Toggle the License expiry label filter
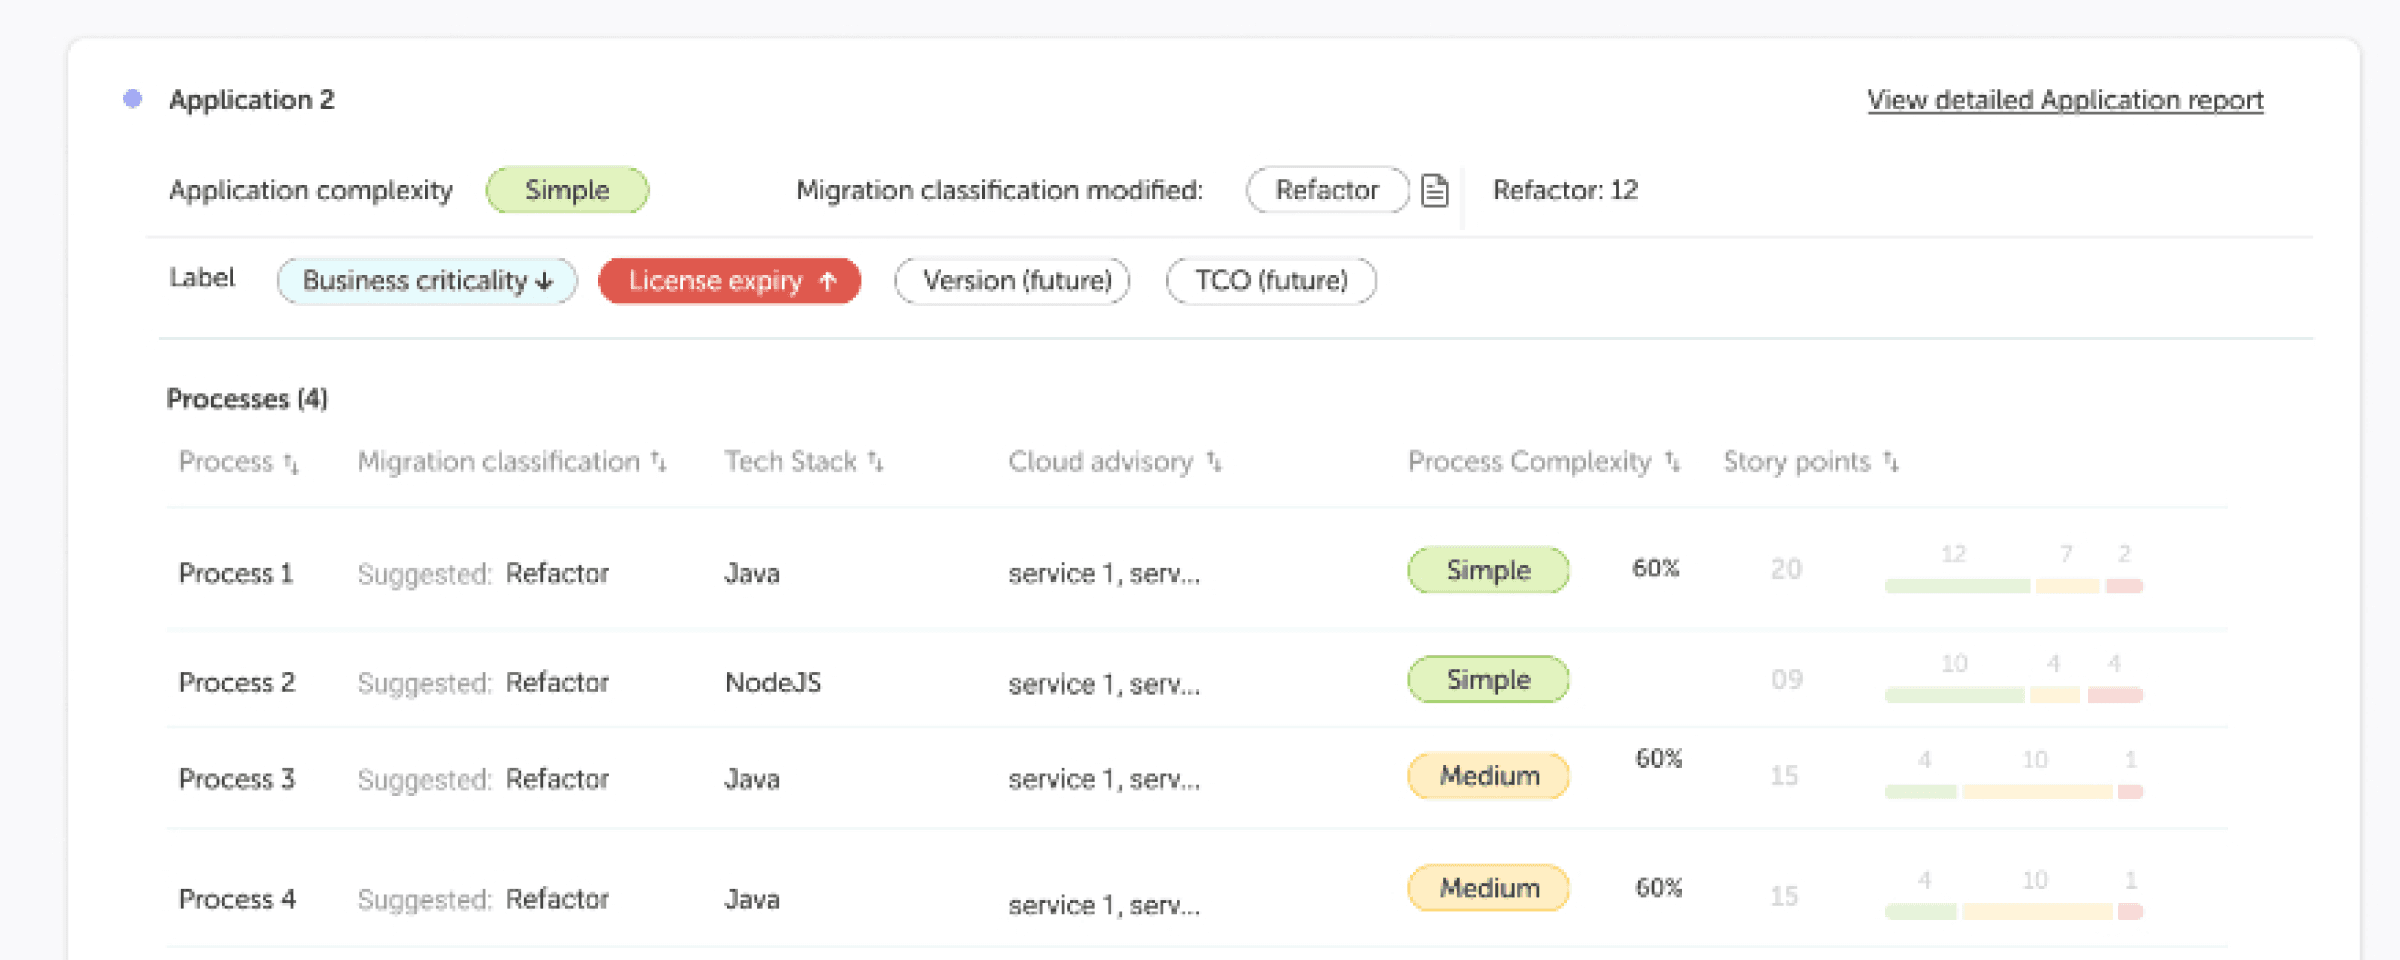The width and height of the screenshot is (2400, 960). pyautogui.click(x=729, y=281)
